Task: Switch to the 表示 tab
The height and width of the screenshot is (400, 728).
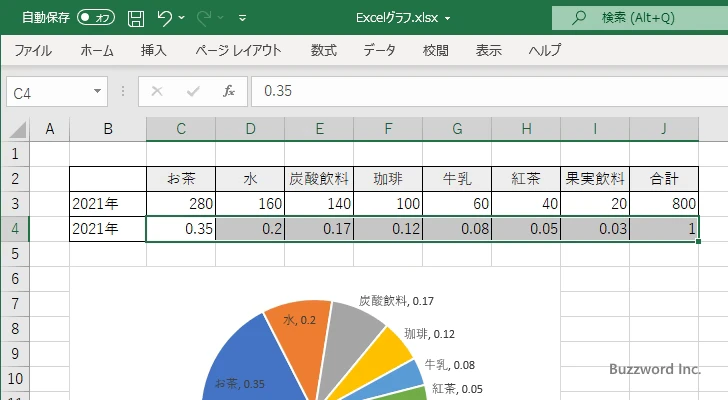Action: (488, 50)
